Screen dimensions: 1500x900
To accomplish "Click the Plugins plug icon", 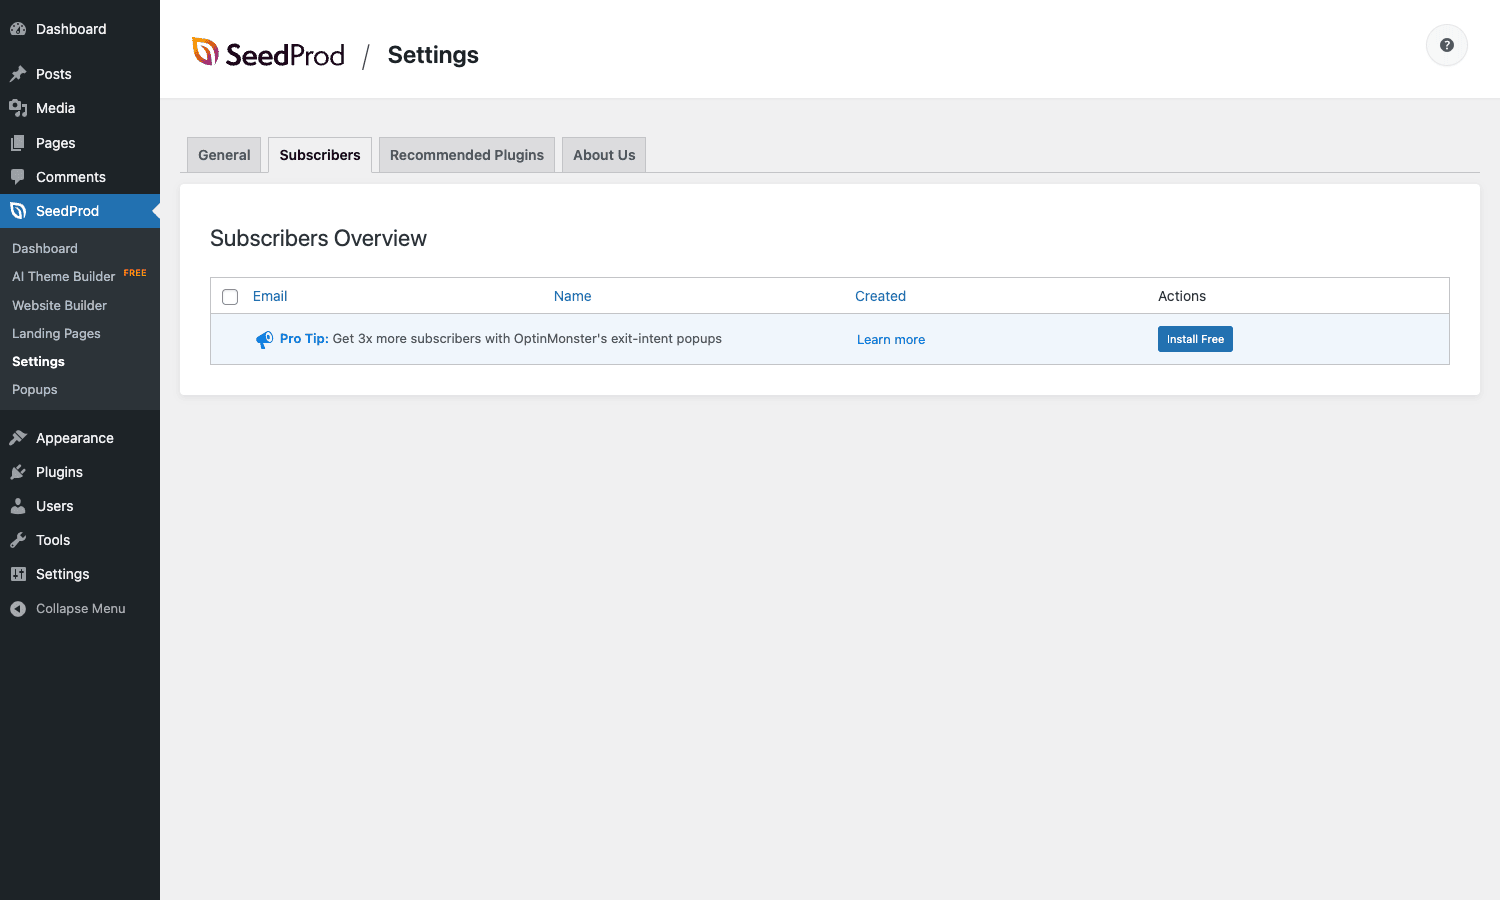I will (18, 472).
